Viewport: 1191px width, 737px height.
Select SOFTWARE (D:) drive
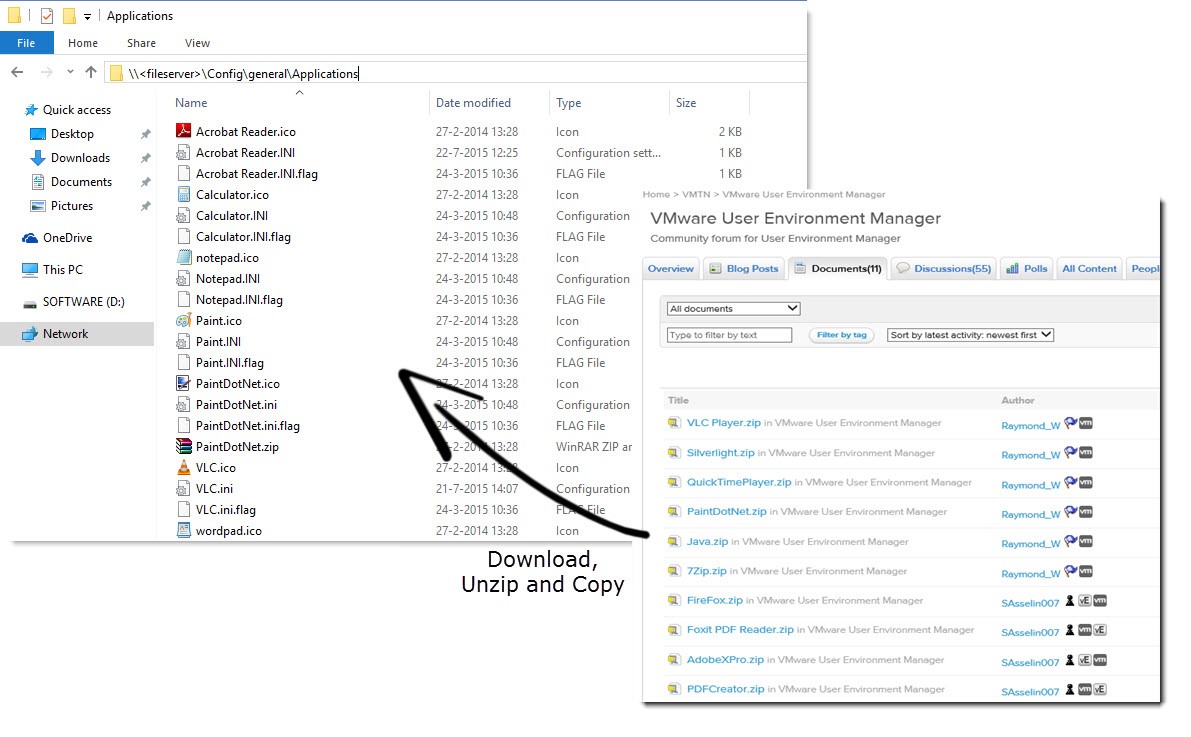tap(84, 302)
